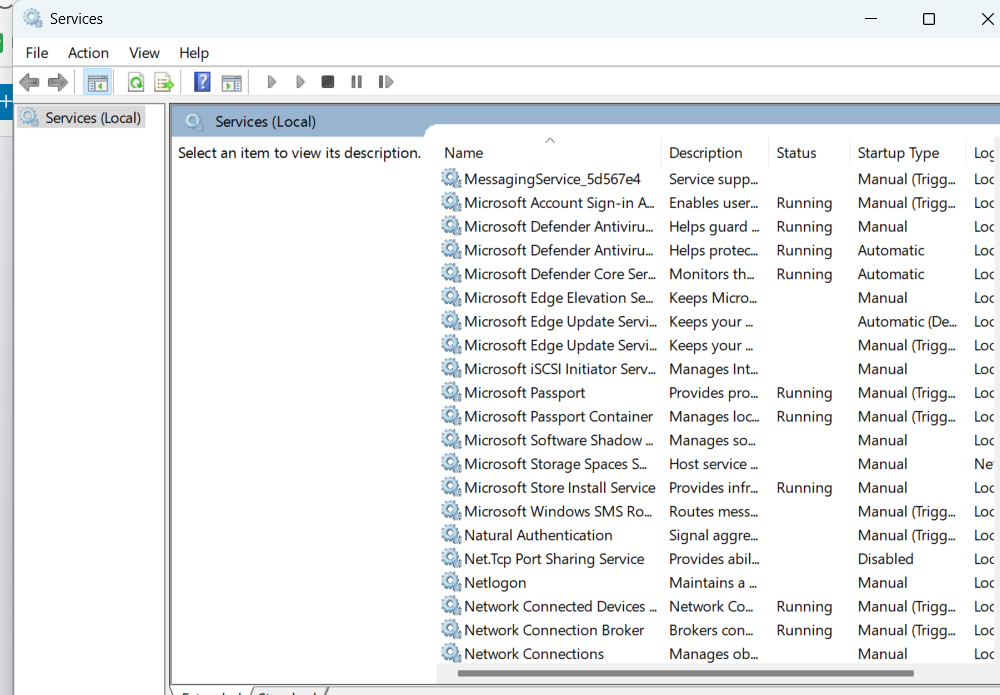
Task: Click the Services gear icon in title bar
Action: 33,18
